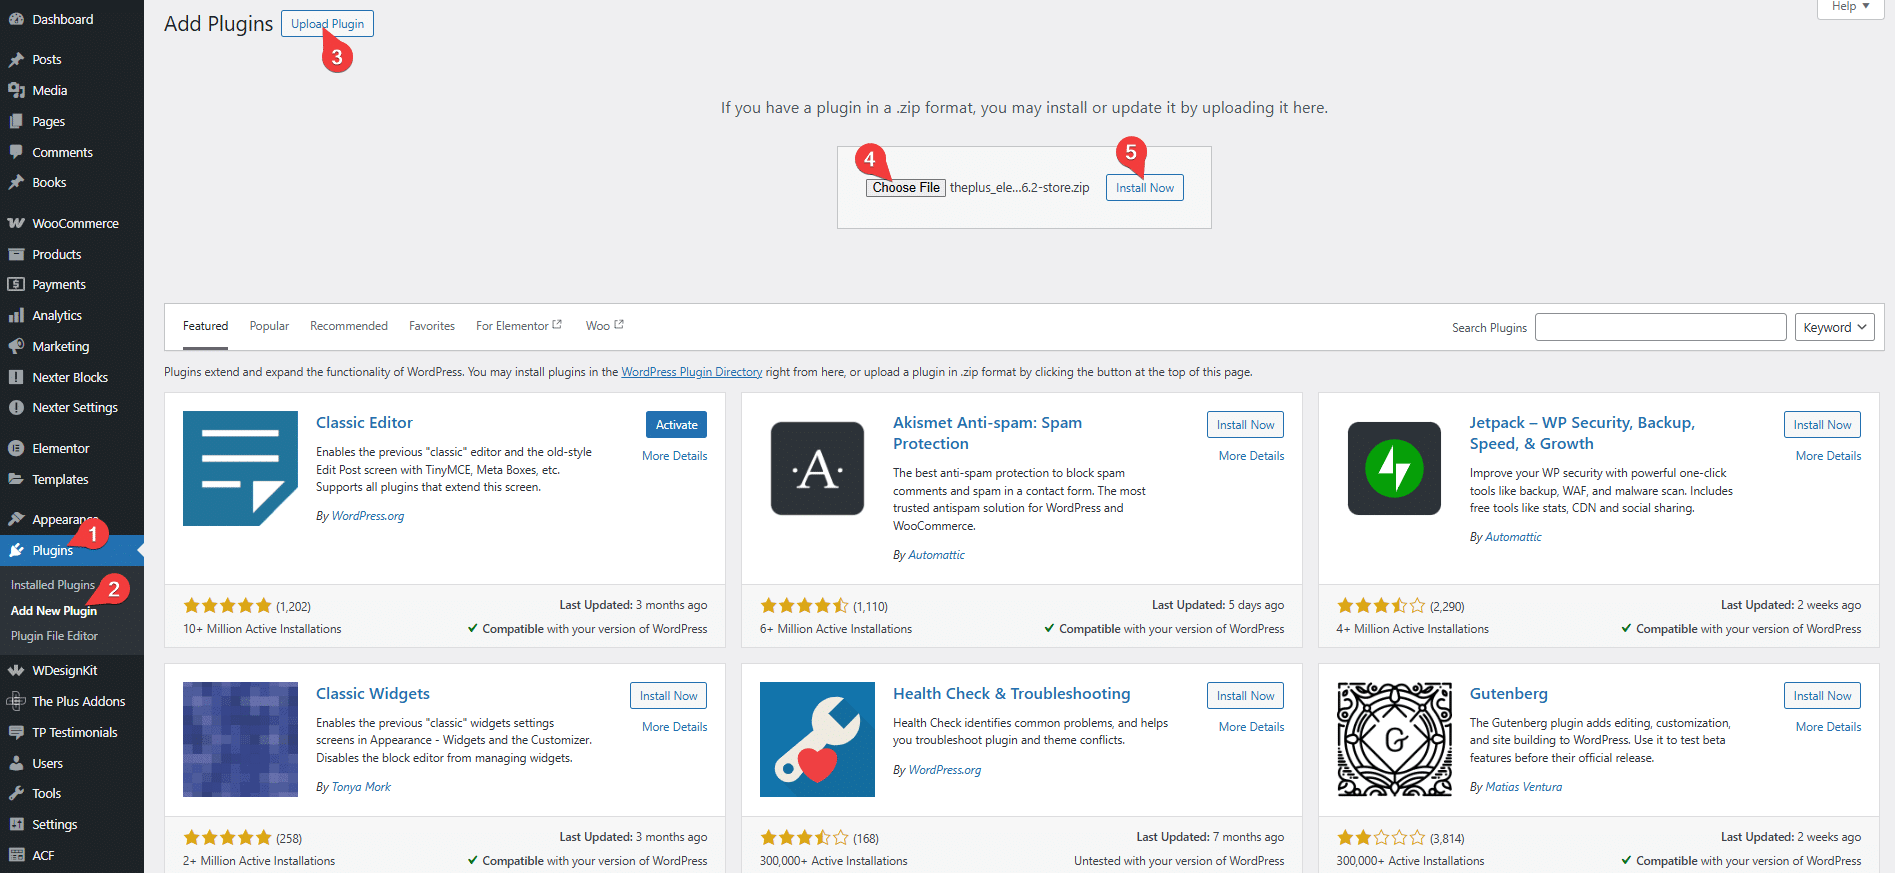Image resolution: width=1895 pixels, height=873 pixels.
Task: Click the Marketing megaphone icon
Action: [x=16, y=346]
